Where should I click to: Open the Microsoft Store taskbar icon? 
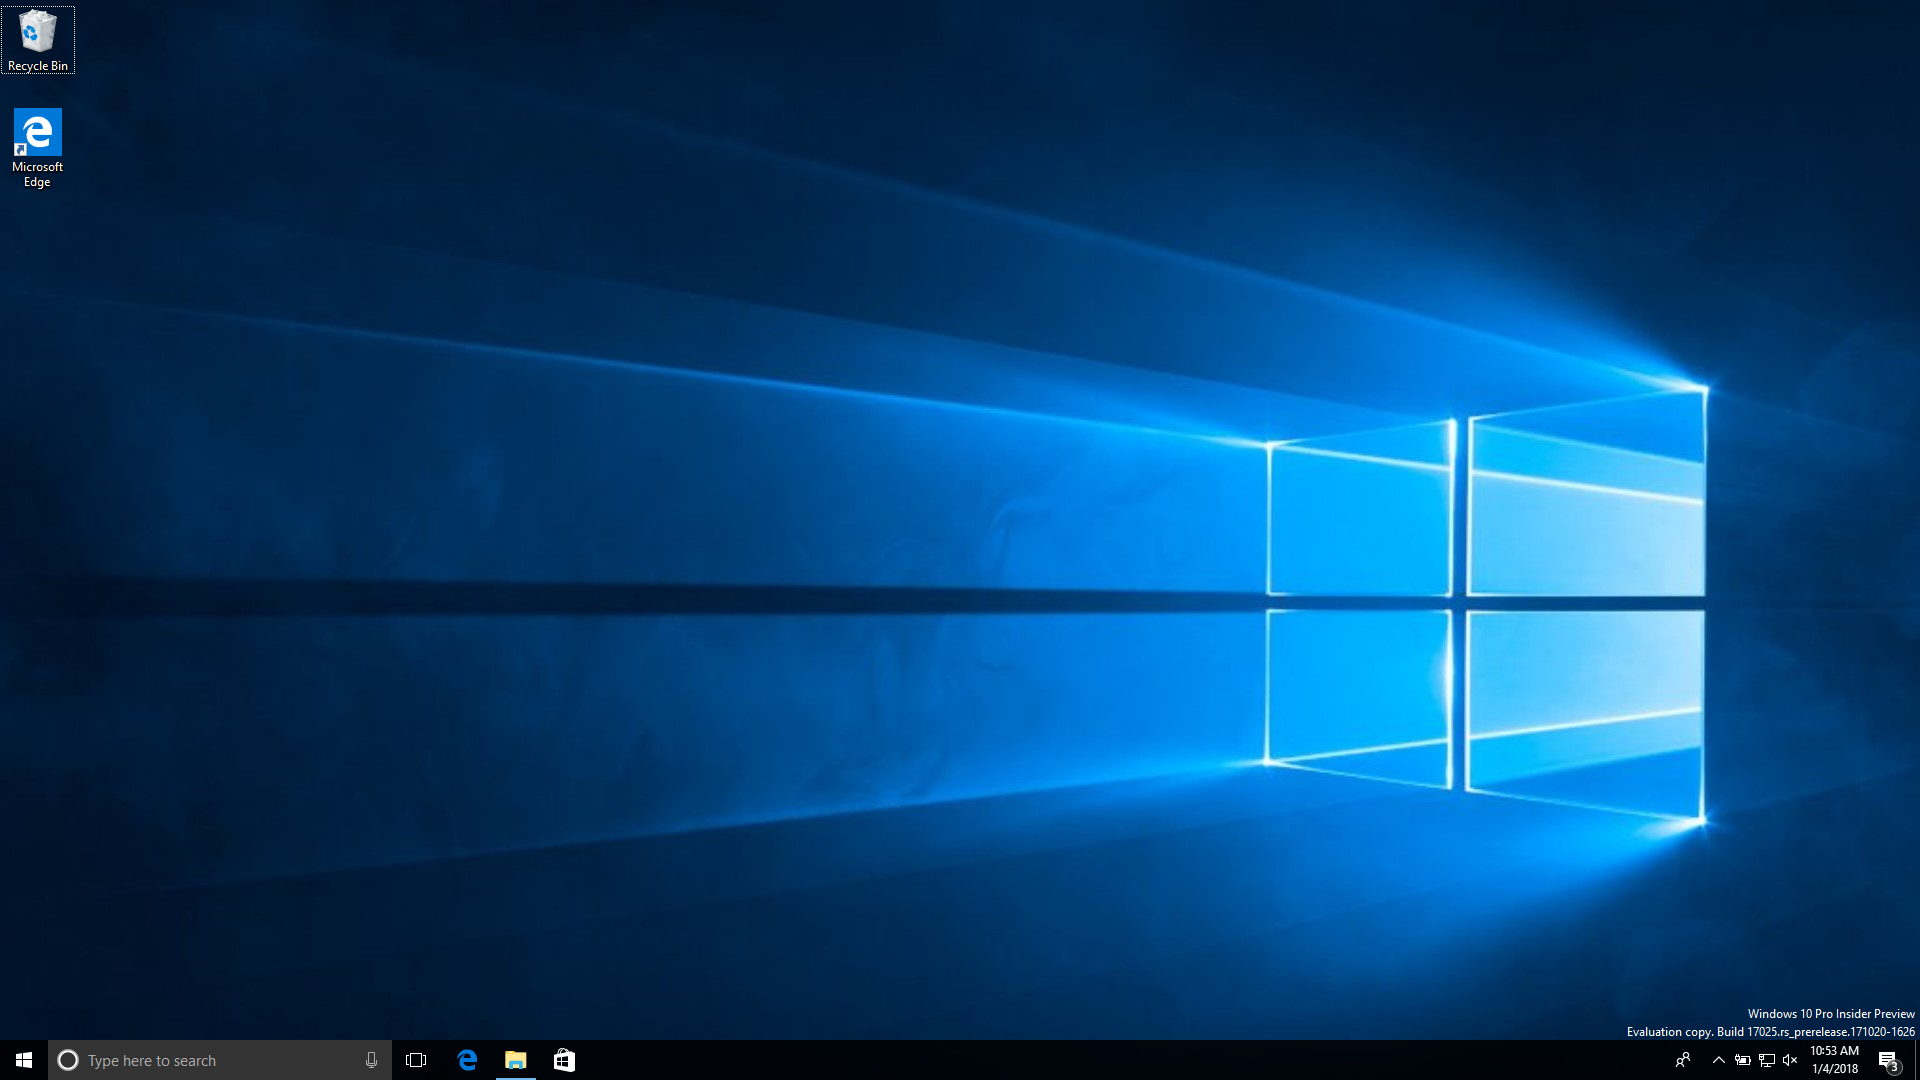(x=564, y=1060)
